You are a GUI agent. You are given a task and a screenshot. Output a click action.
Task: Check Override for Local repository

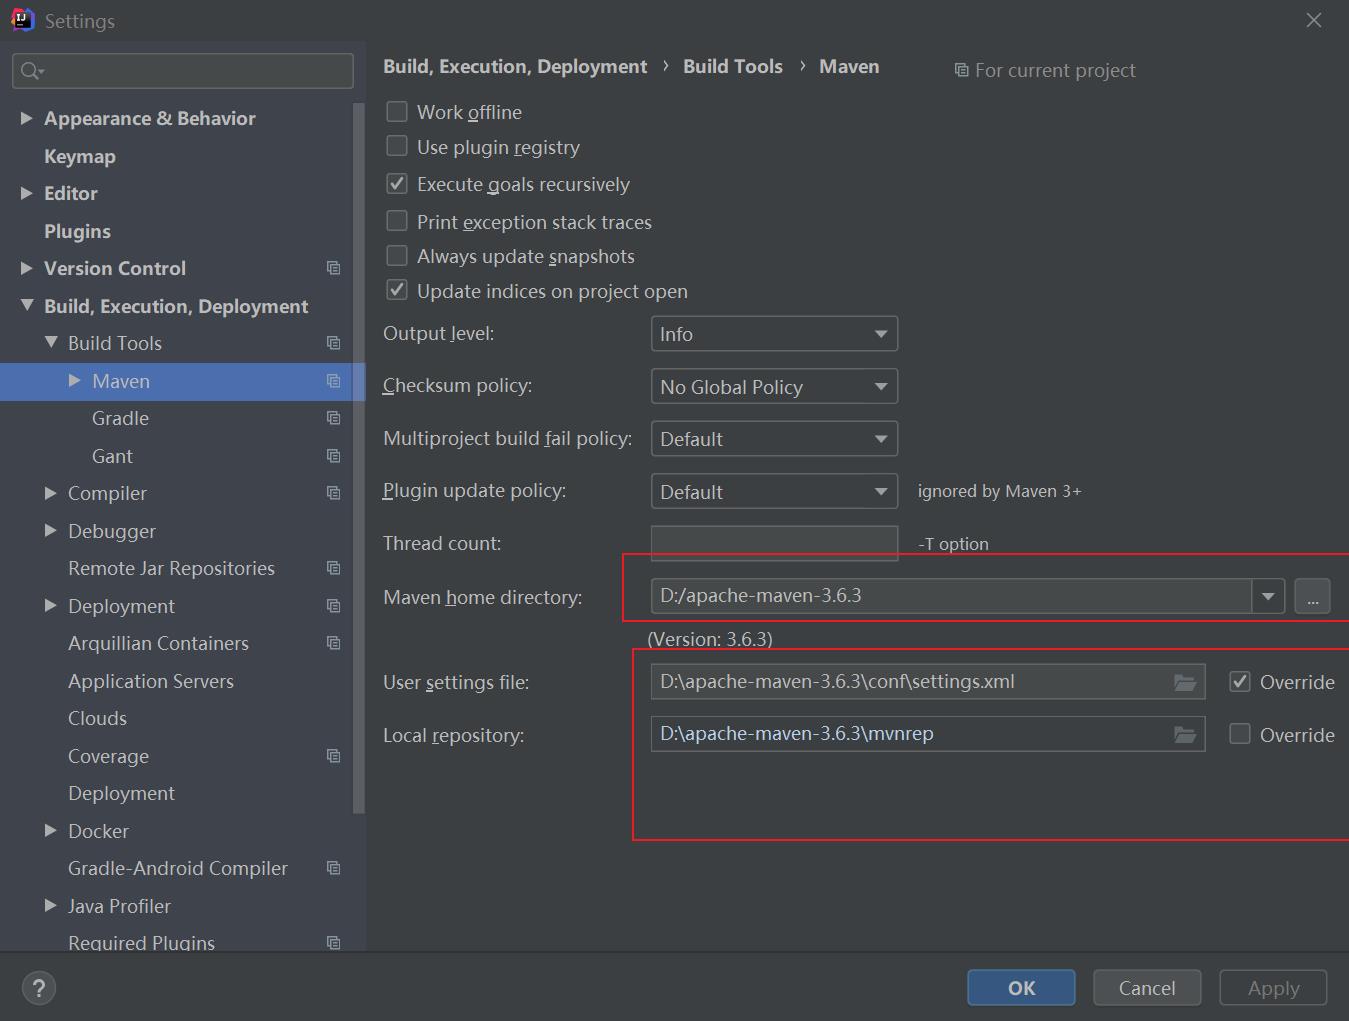coord(1240,734)
